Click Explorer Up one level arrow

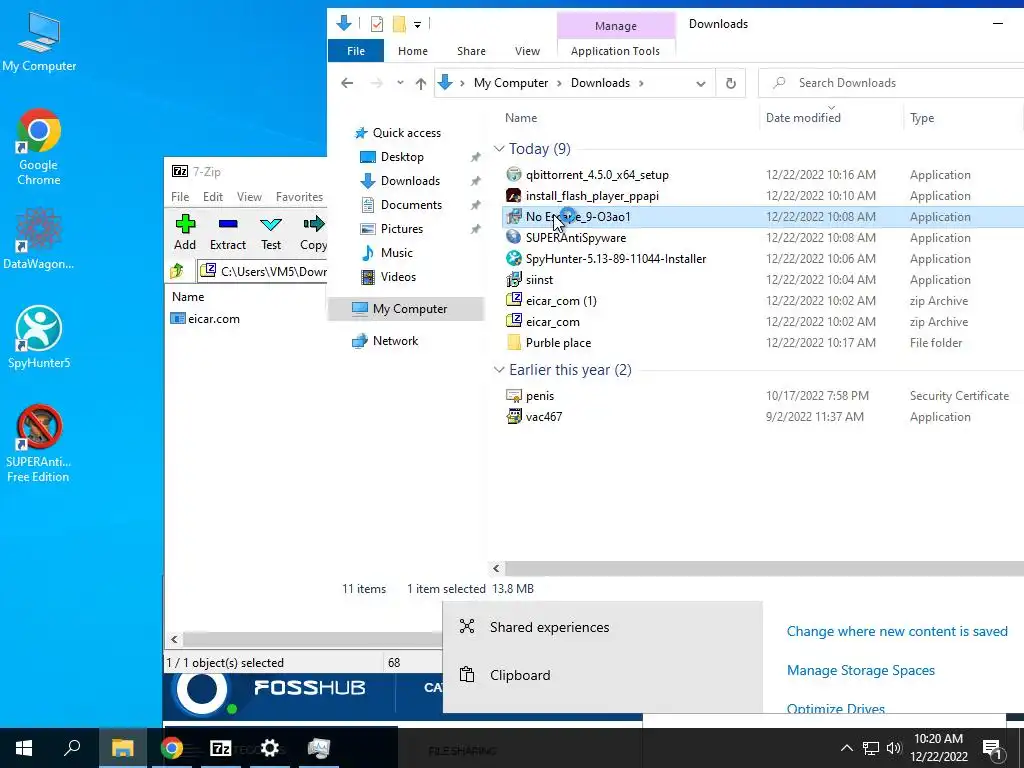pyautogui.click(x=421, y=83)
